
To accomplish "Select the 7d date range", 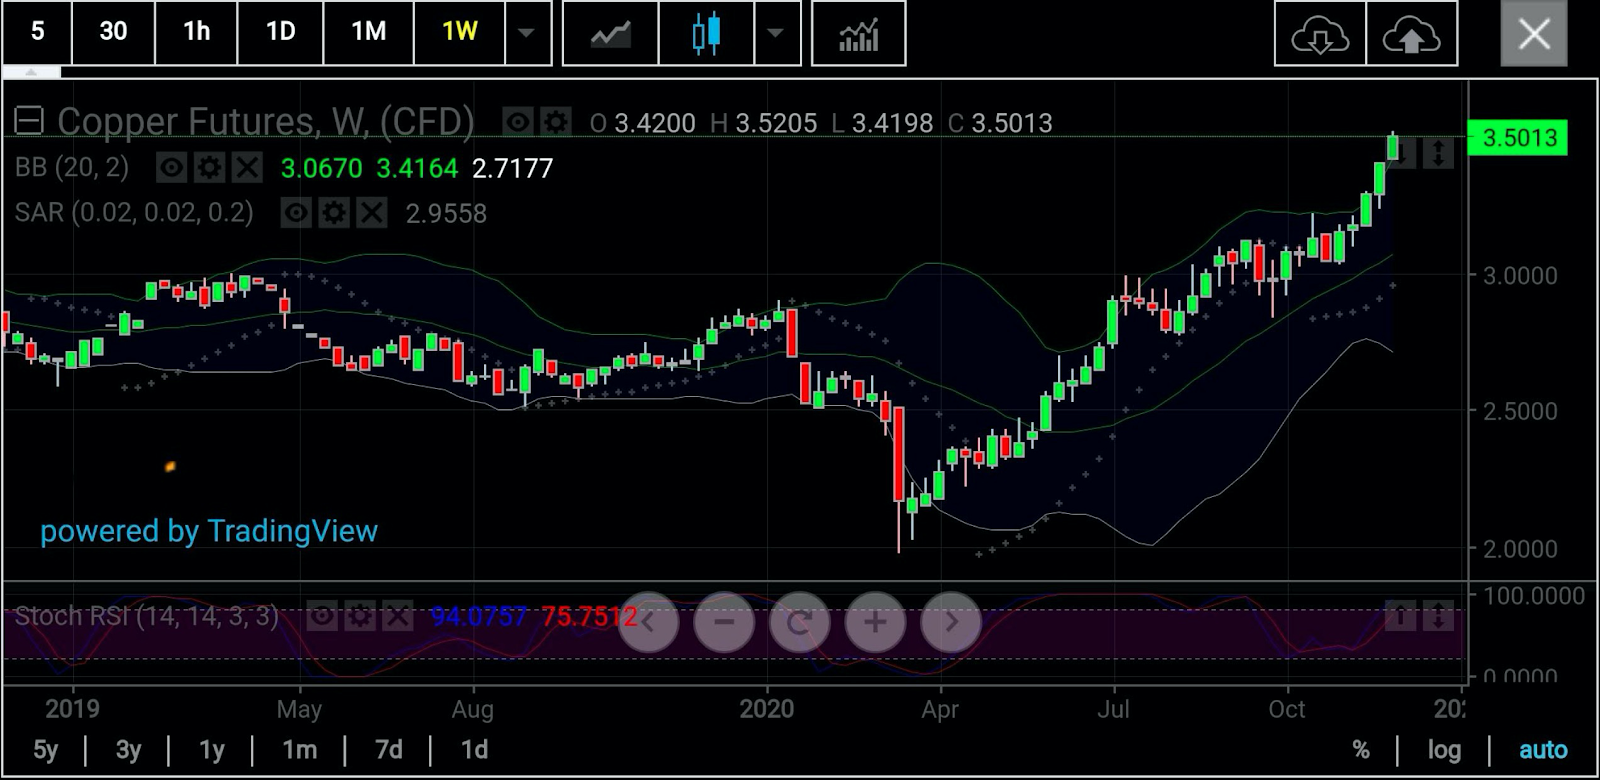I will pos(389,749).
